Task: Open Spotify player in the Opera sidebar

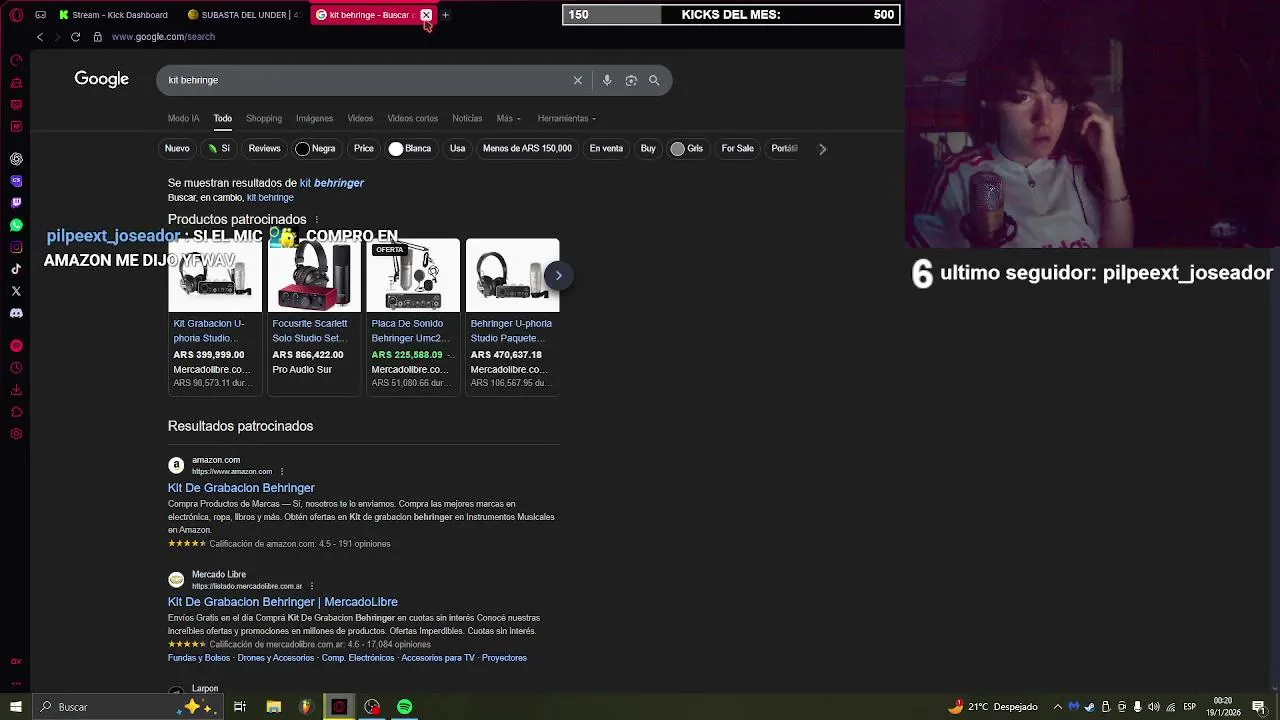Action: click(x=16, y=346)
